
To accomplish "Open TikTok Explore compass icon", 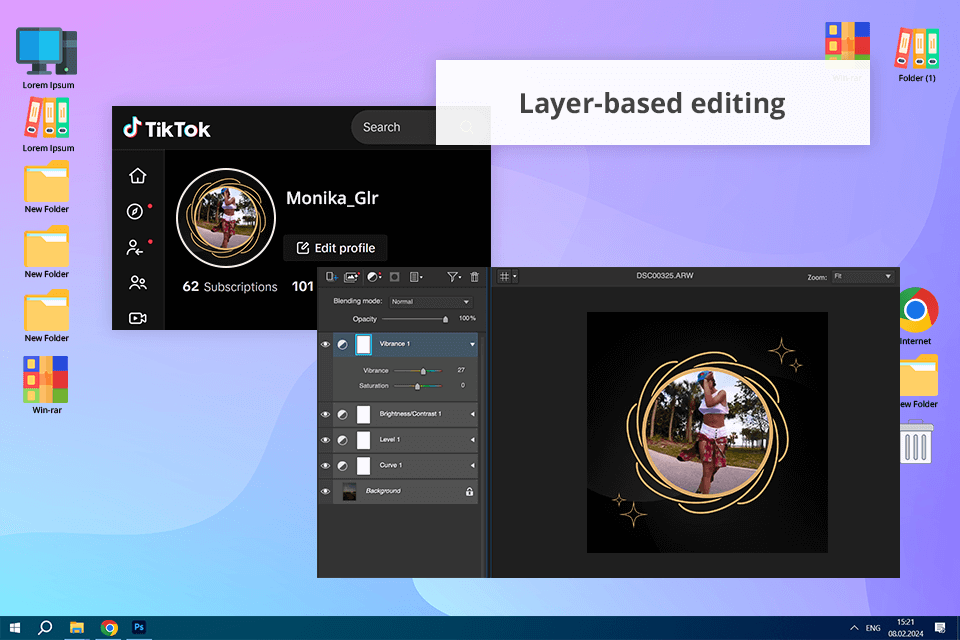I will [135, 211].
